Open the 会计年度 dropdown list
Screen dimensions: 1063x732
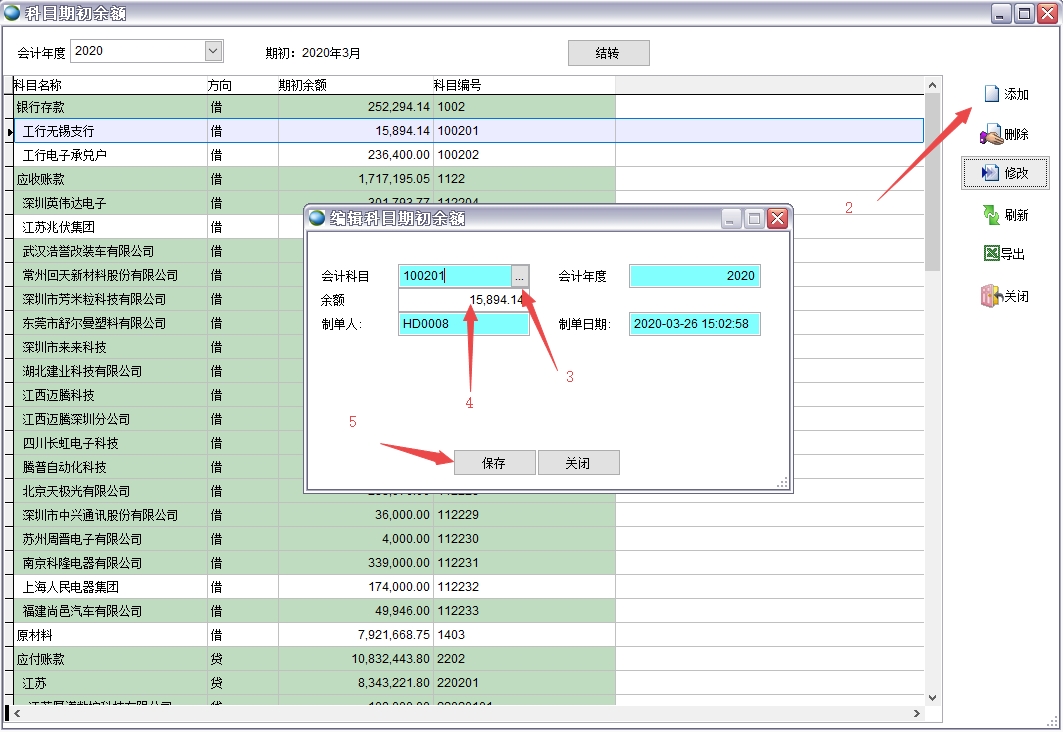213,51
